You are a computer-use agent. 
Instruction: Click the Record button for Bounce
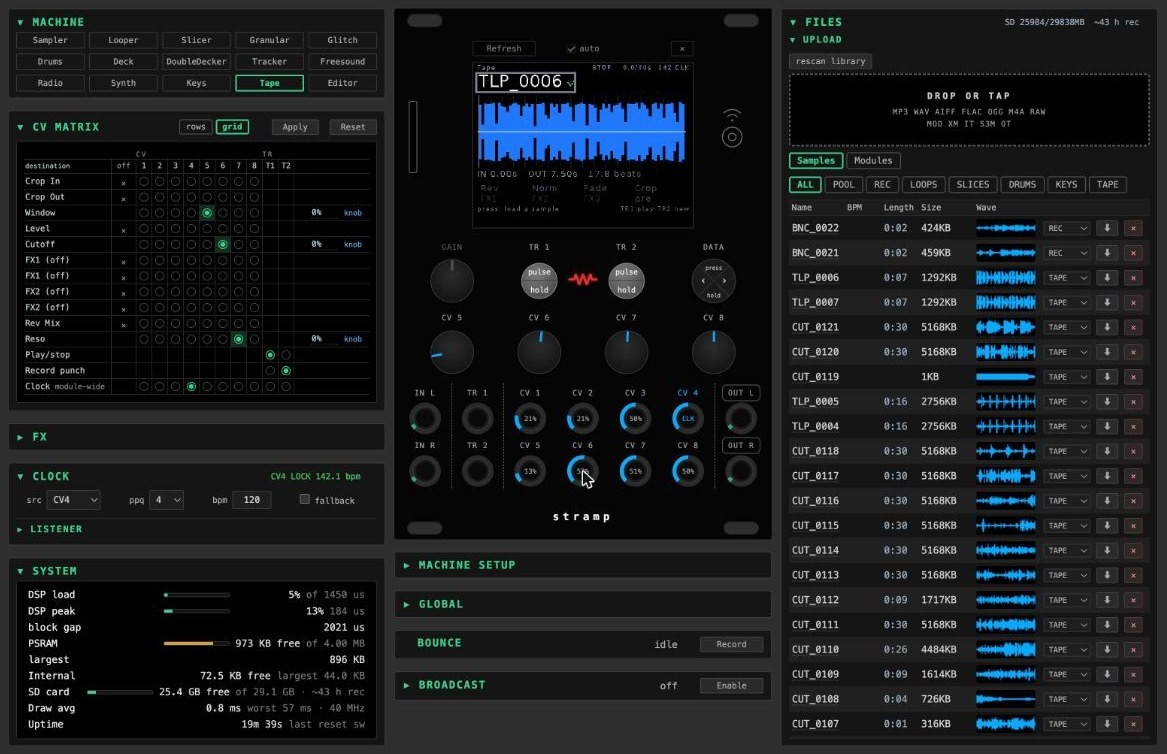click(731, 645)
